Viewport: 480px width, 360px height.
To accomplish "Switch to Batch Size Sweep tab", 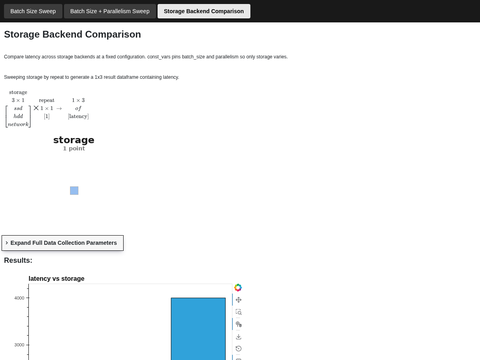I will click(33, 11).
